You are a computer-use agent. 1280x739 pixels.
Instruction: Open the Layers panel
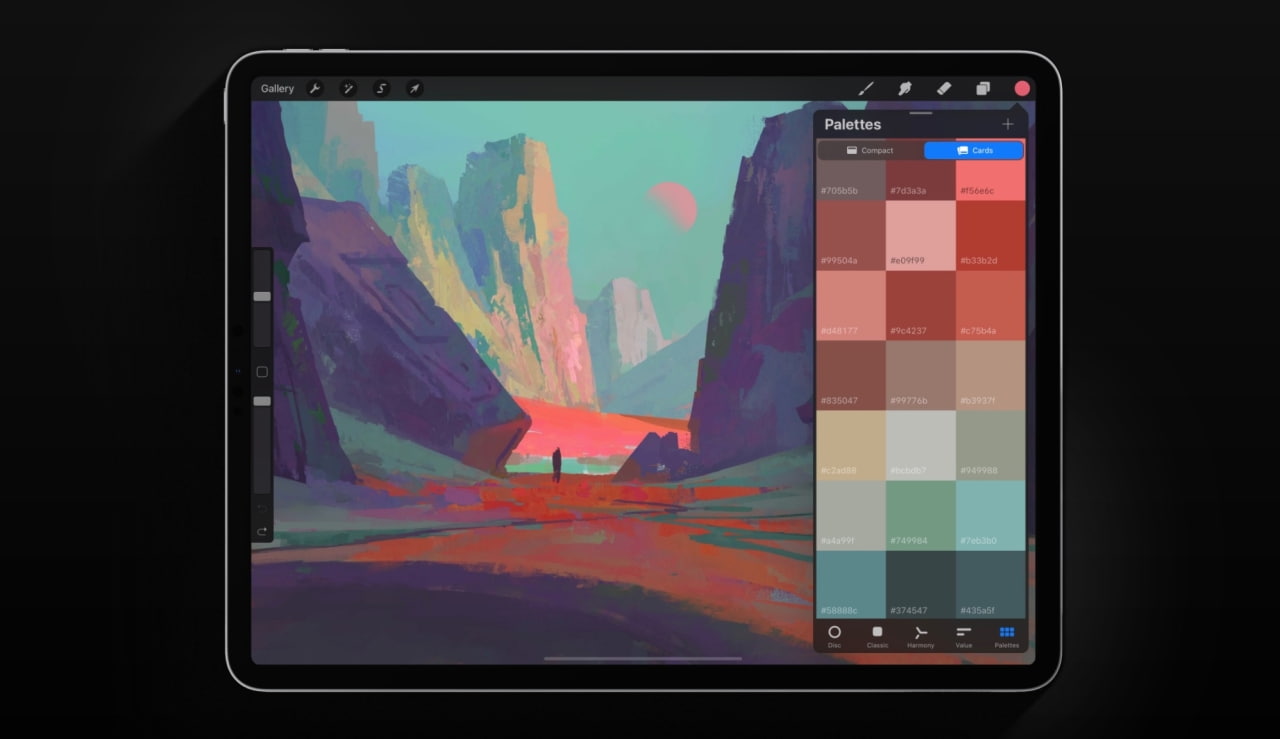(x=982, y=88)
